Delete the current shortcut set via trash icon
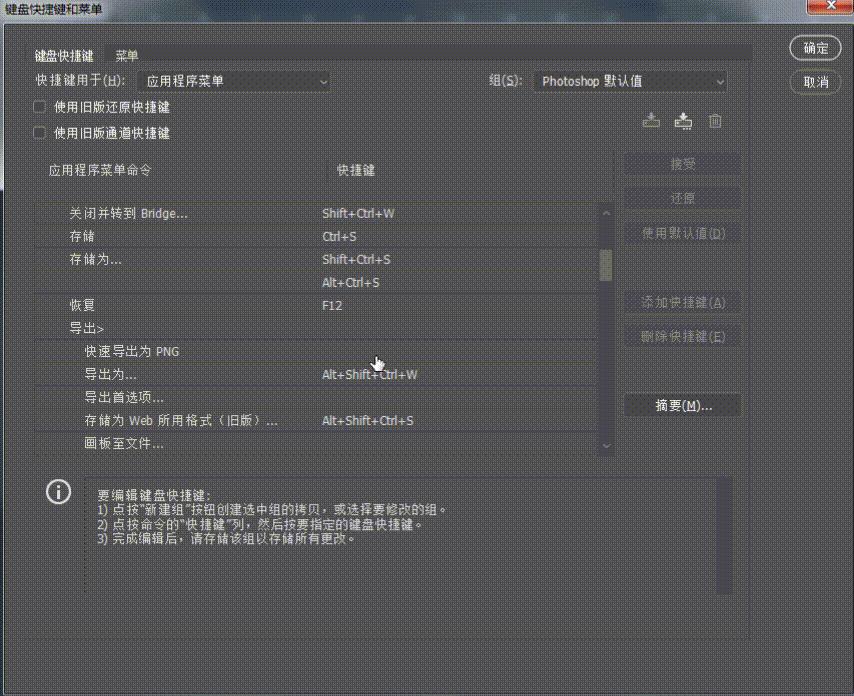Viewport: 854px width, 696px height. pyautogui.click(x=715, y=120)
